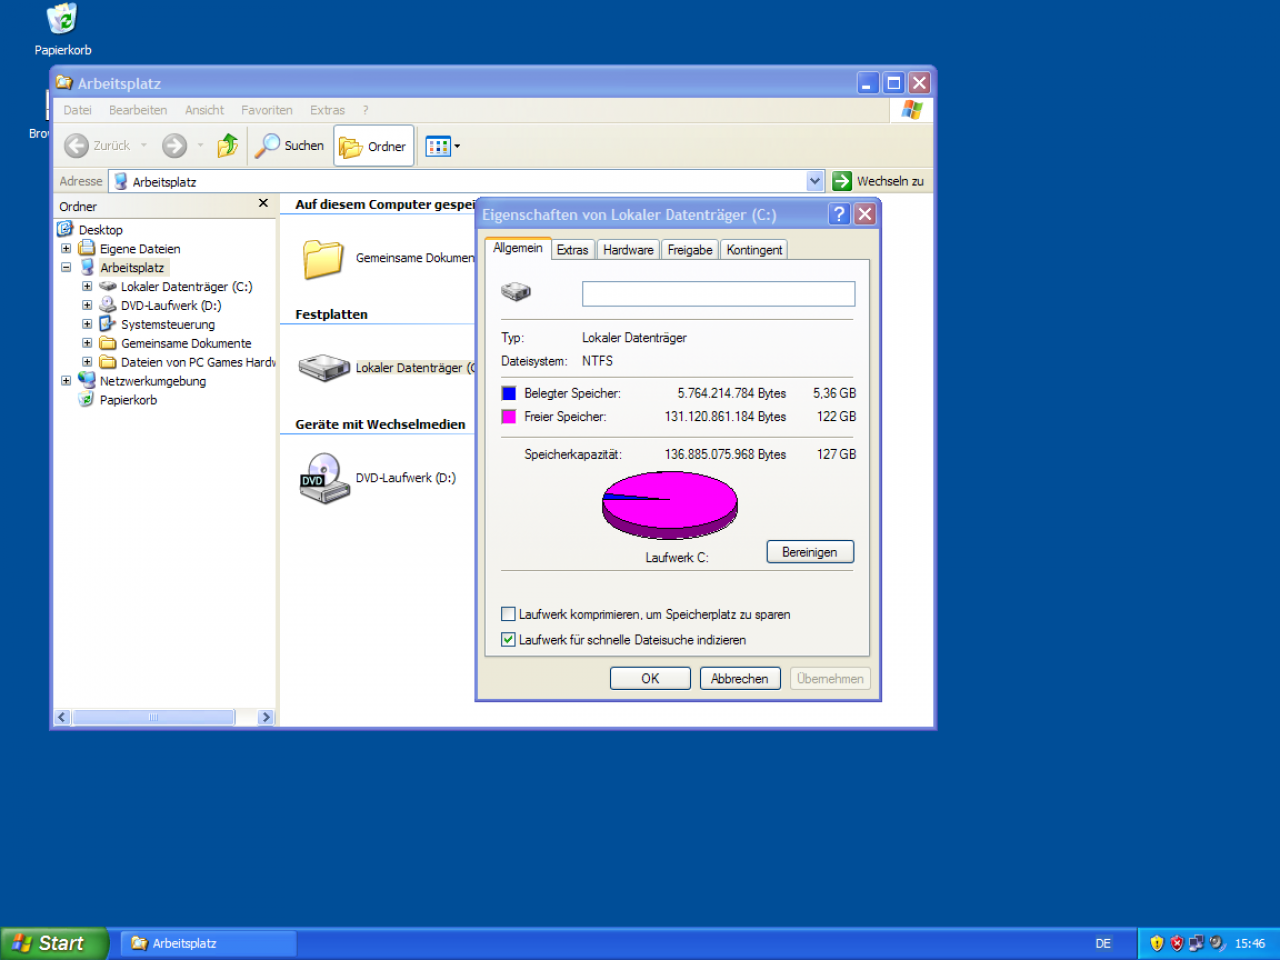1280x960 pixels.
Task: Select Lokaler Datenträger drive icon under Festplatten
Action: (x=324, y=368)
